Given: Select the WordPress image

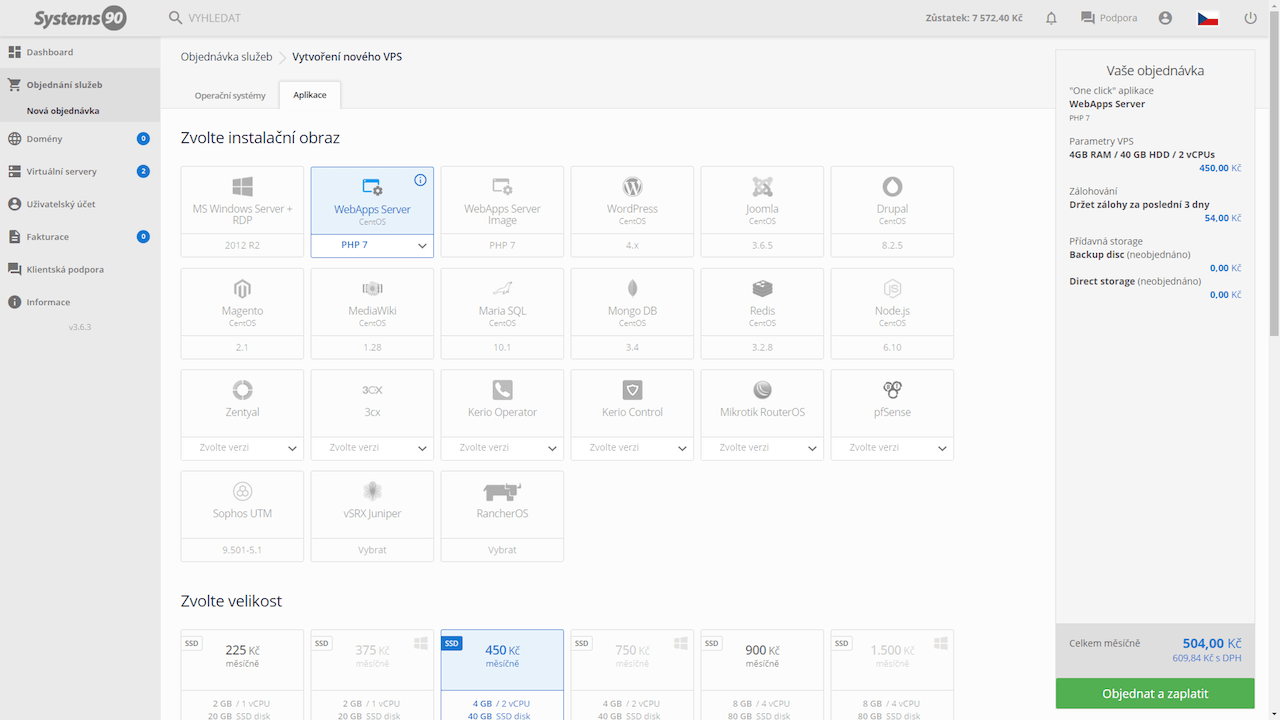Looking at the screenshot, I should 632,212.
